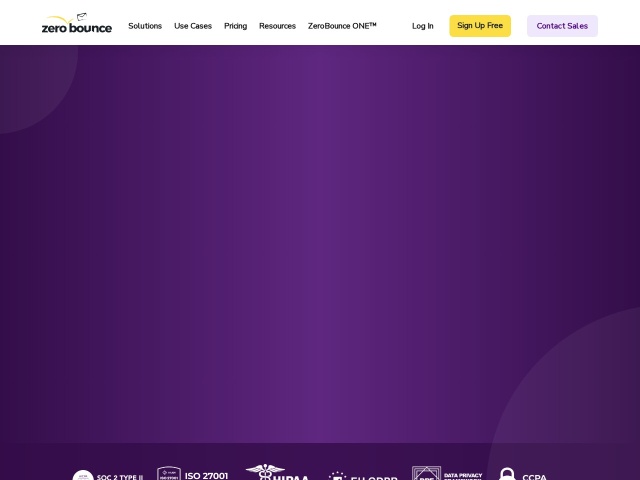The width and height of the screenshot is (640, 480).
Task: Open the Resources menu
Action: [278, 26]
